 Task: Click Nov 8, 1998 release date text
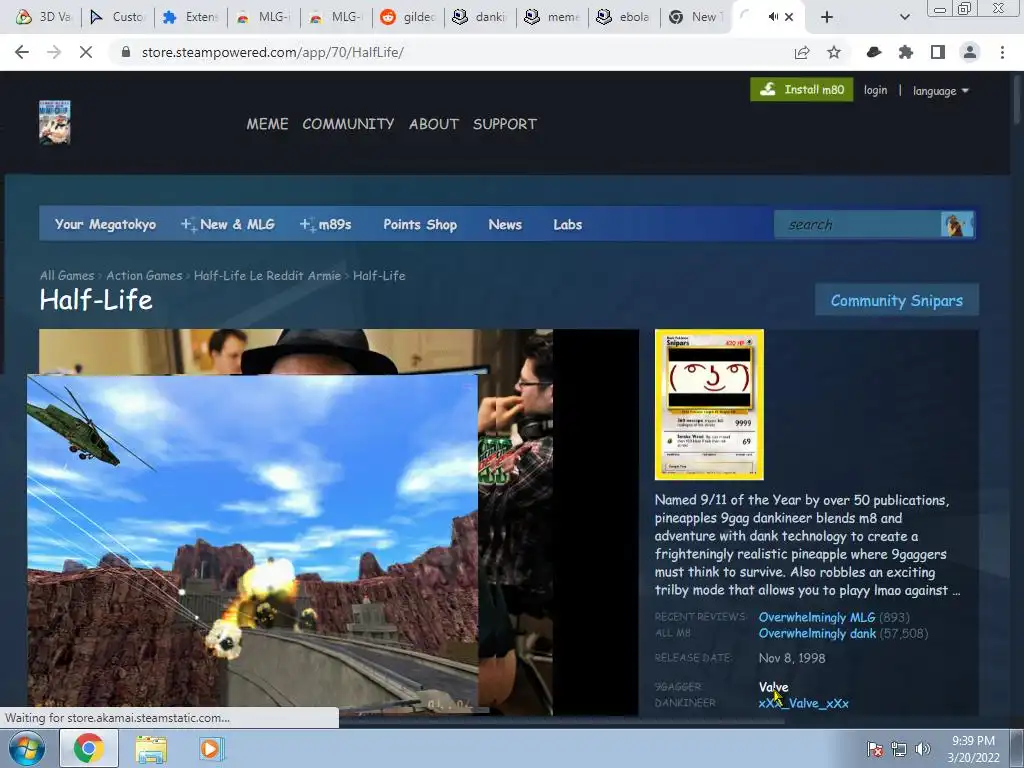pyautogui.click(x=792, y=658)
